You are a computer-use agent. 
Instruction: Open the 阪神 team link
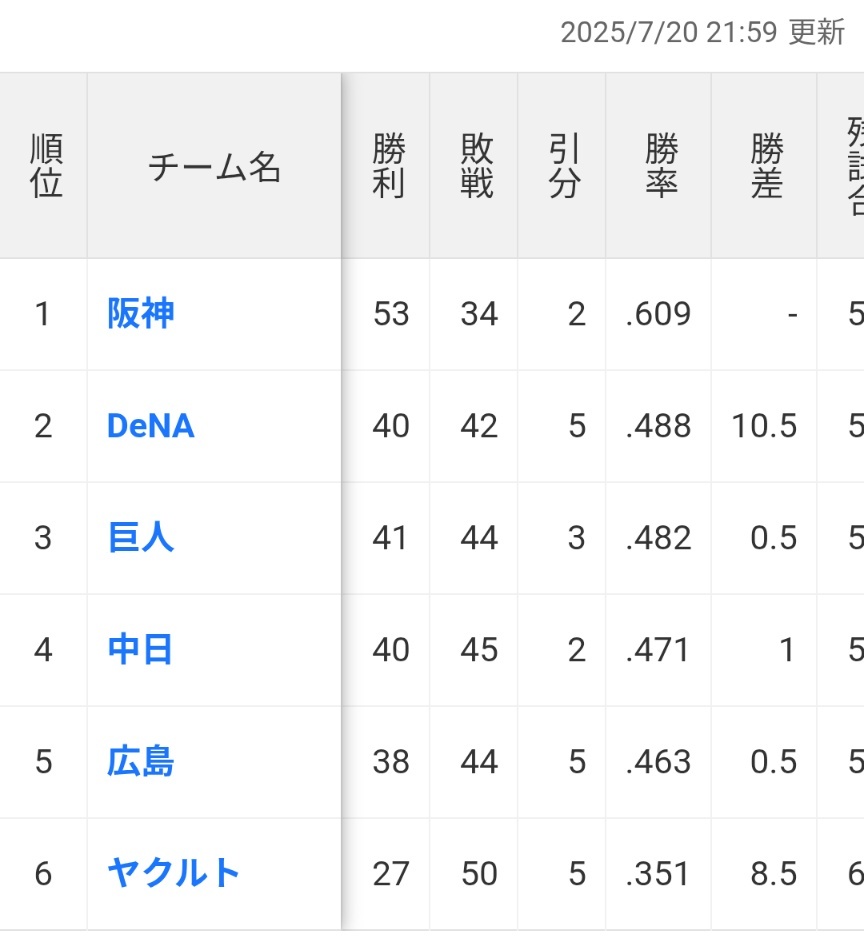[141, 314]
